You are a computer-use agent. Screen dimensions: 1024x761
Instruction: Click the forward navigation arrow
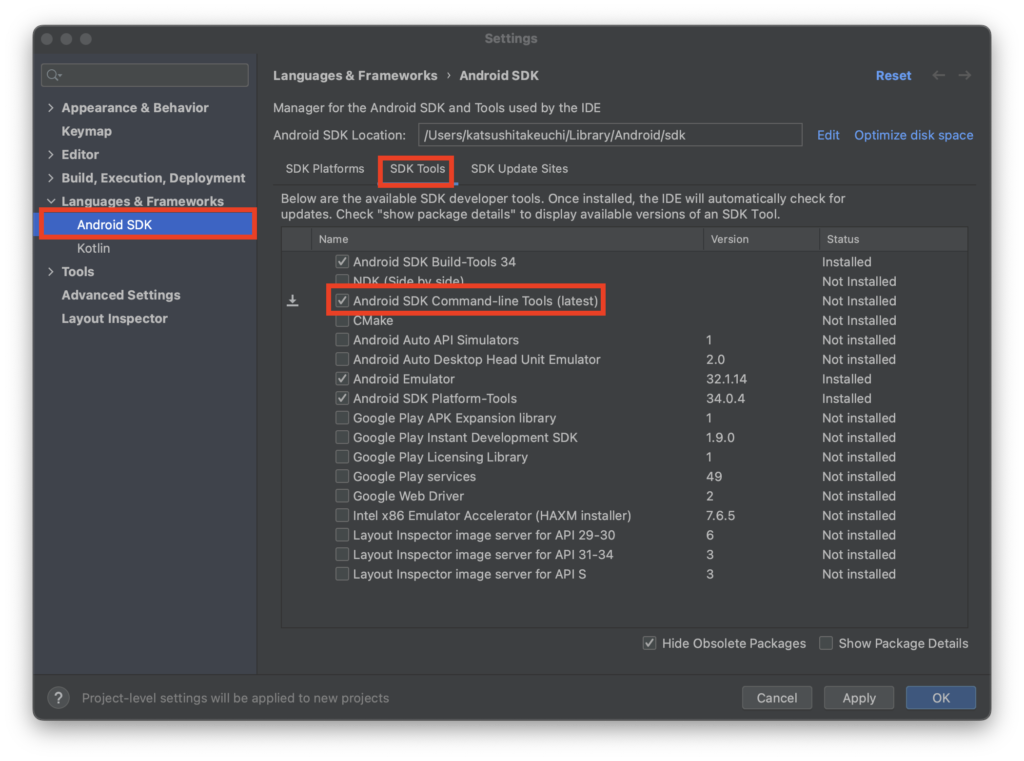tap(965, 76)
